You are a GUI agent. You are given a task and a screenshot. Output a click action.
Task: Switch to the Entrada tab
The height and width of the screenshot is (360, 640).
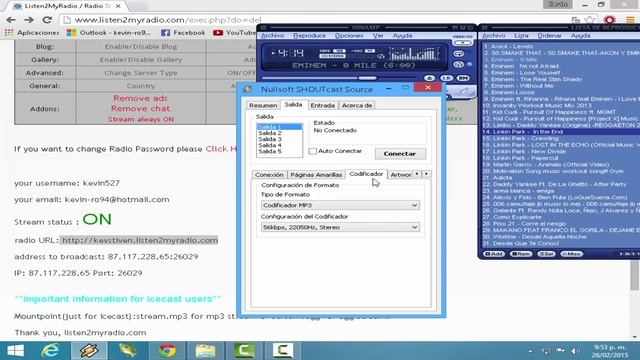click(x=322, y=105)
